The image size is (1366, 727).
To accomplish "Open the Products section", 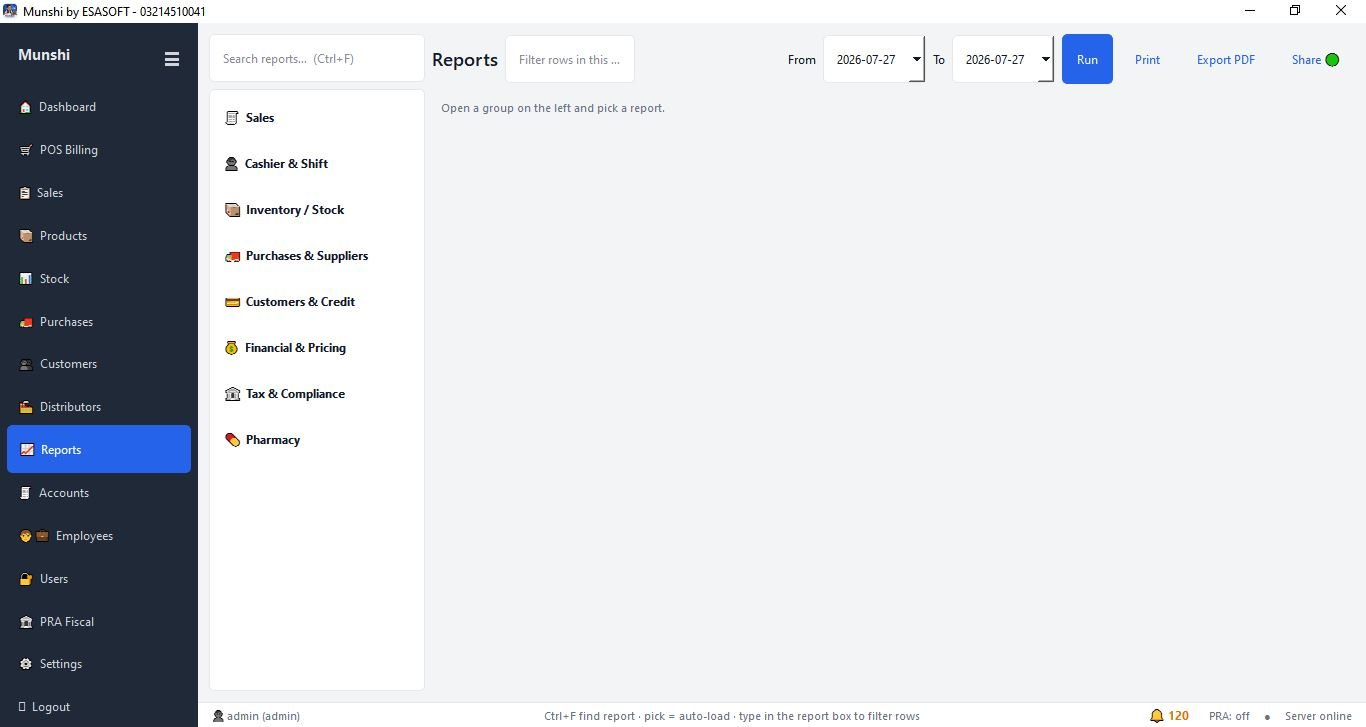I will coord(99,236).
